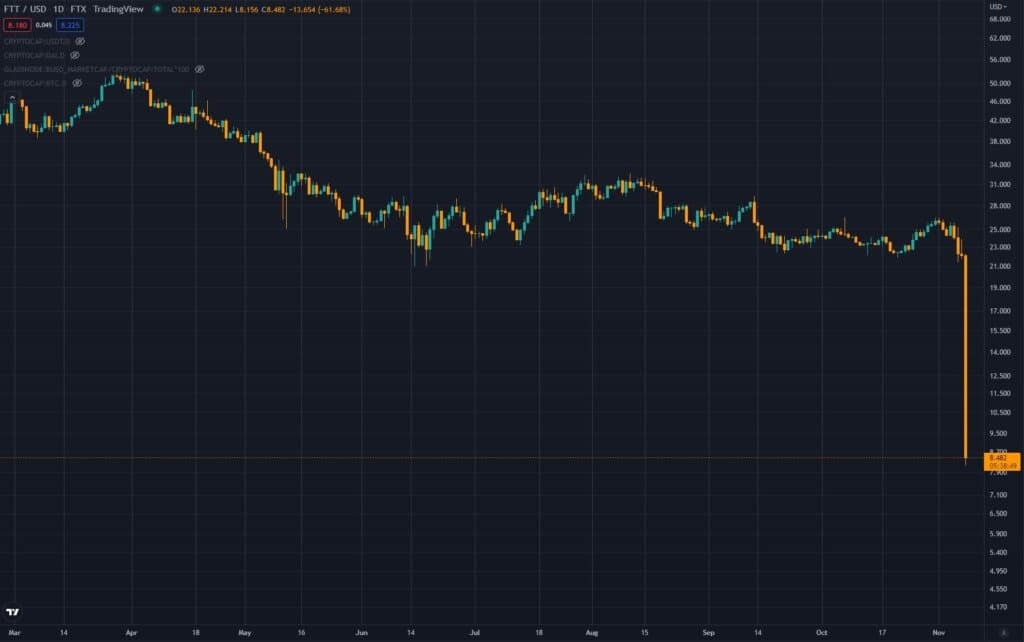Click the Jun label on time axis
This screenshot has width=1024, height=642.
click(x=362, y=632)
